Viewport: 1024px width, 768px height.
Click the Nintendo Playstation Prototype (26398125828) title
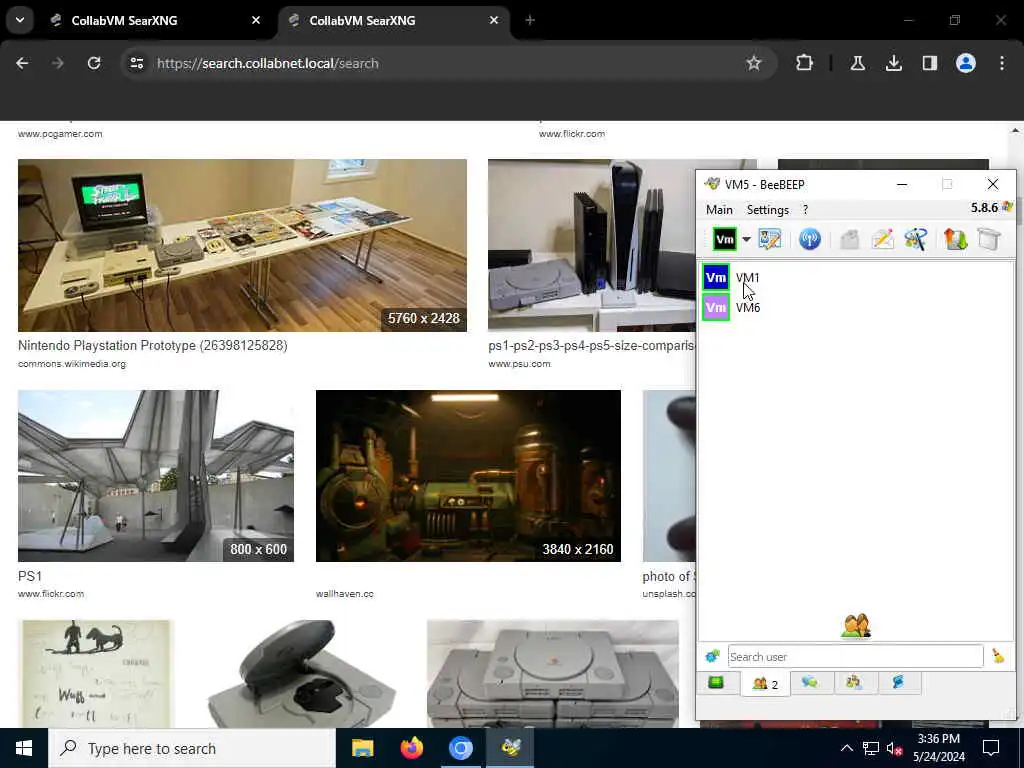click(x=153, y=345)
